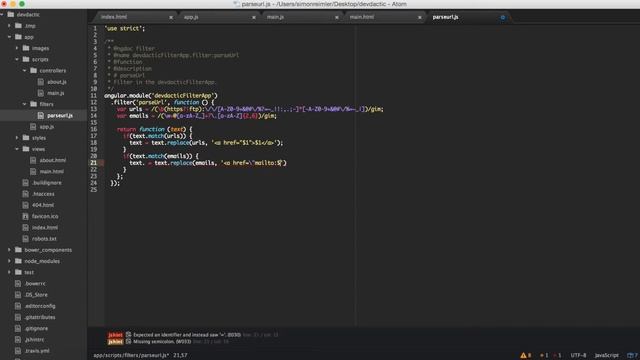Collapse the controllers folder
Image resolution: width=640 pixels, height=360 pixels.
[24, 71]
